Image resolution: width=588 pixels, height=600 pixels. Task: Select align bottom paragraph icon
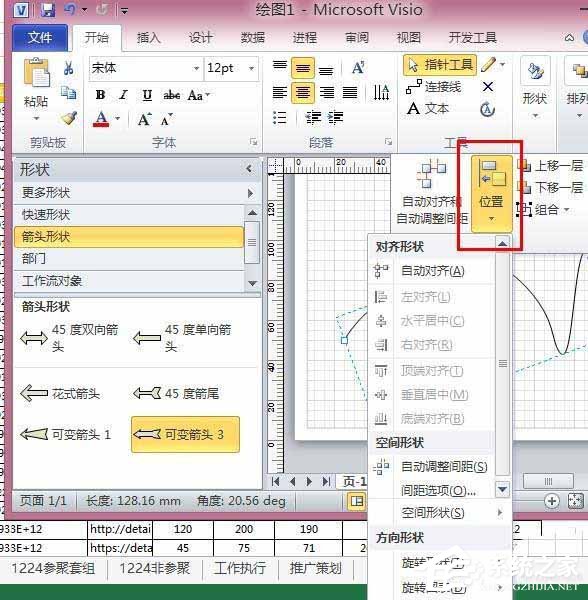[326, 71]
